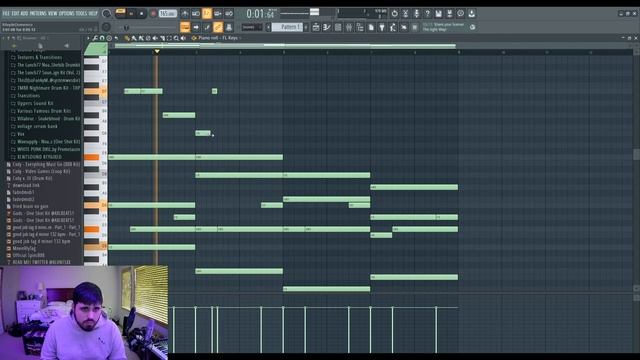Click the arrow right of Pattern 1
This screenshot has width=640, height=360.
[x=306, y=27]
